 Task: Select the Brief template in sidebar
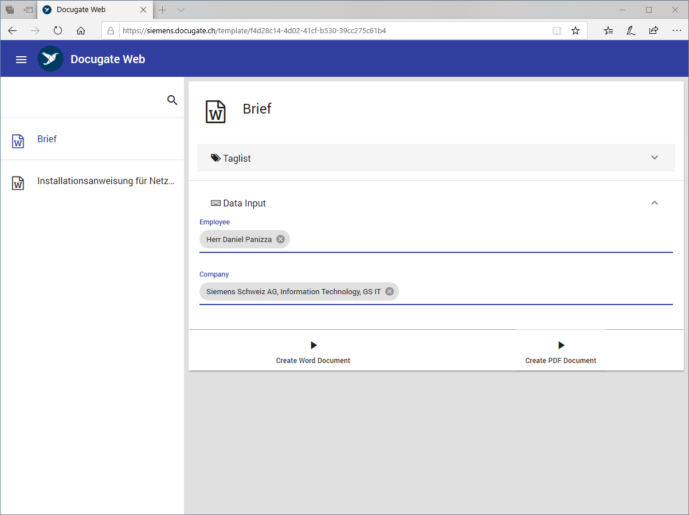pyautogui.click(x=92, y=139)
